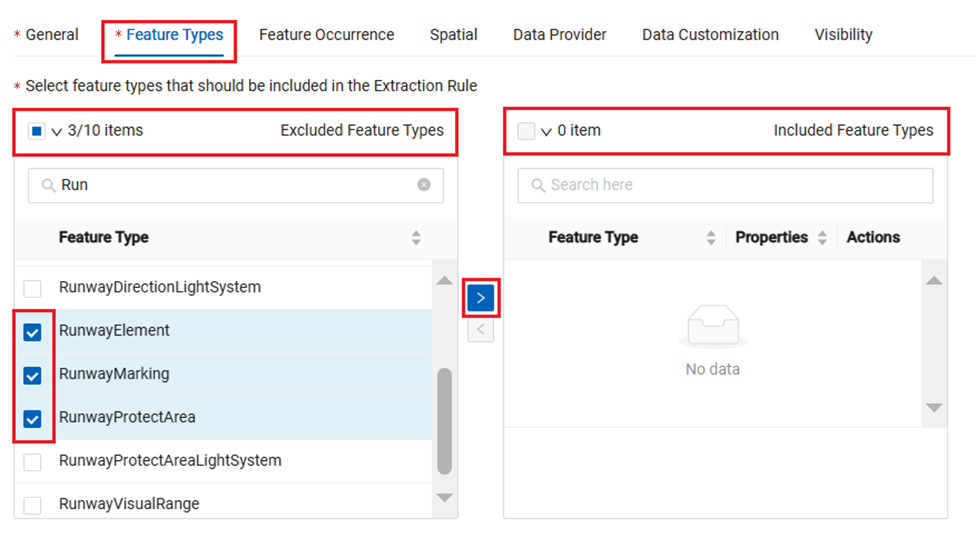Go to Data Provider tab
Viewport: 976px width, 548px height.
coord(560,35)
